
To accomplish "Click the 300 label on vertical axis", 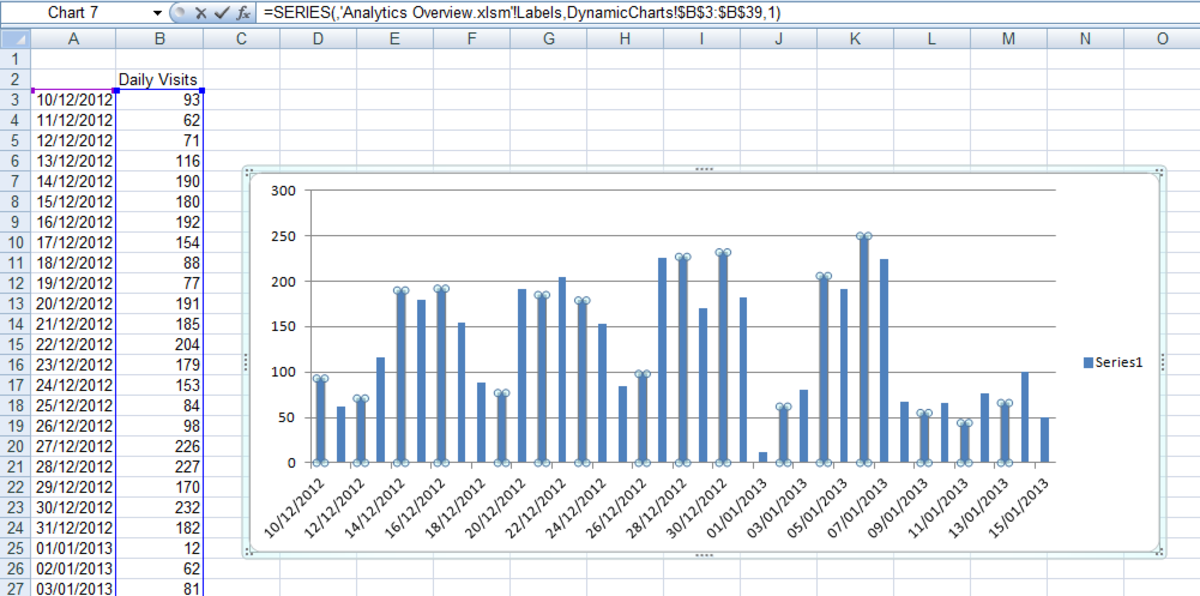I will tap(283, 191).
